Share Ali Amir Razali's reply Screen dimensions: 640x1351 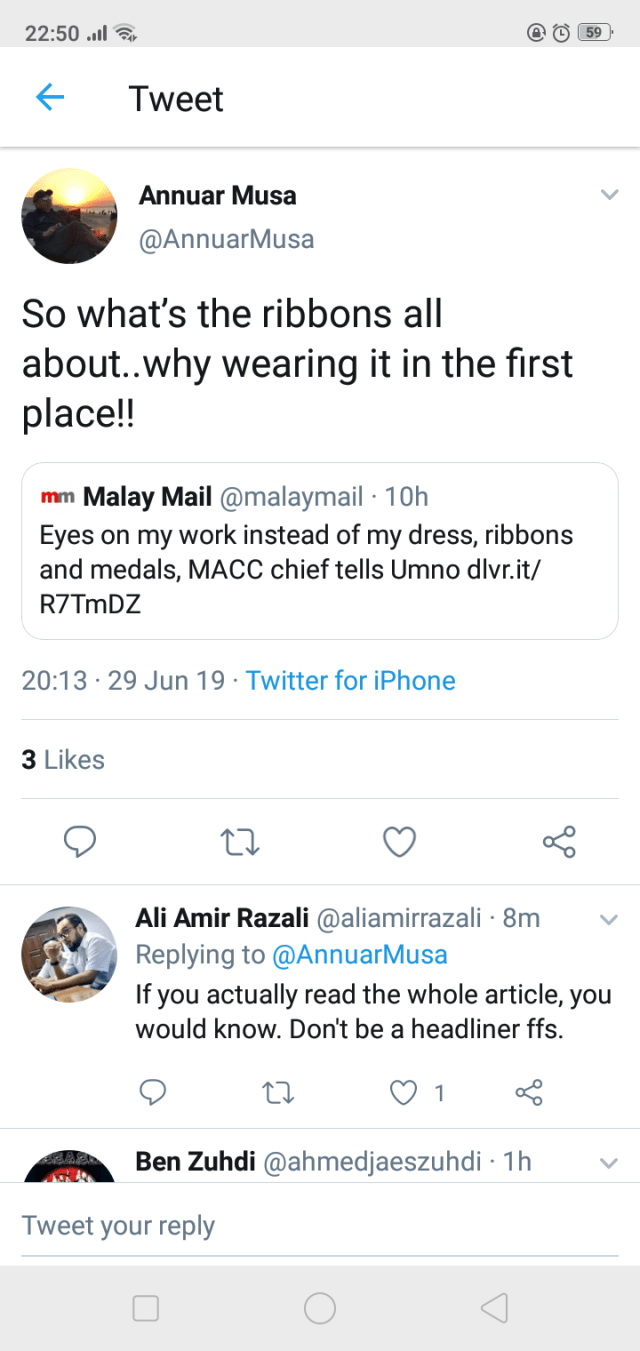coord(528,1092)
